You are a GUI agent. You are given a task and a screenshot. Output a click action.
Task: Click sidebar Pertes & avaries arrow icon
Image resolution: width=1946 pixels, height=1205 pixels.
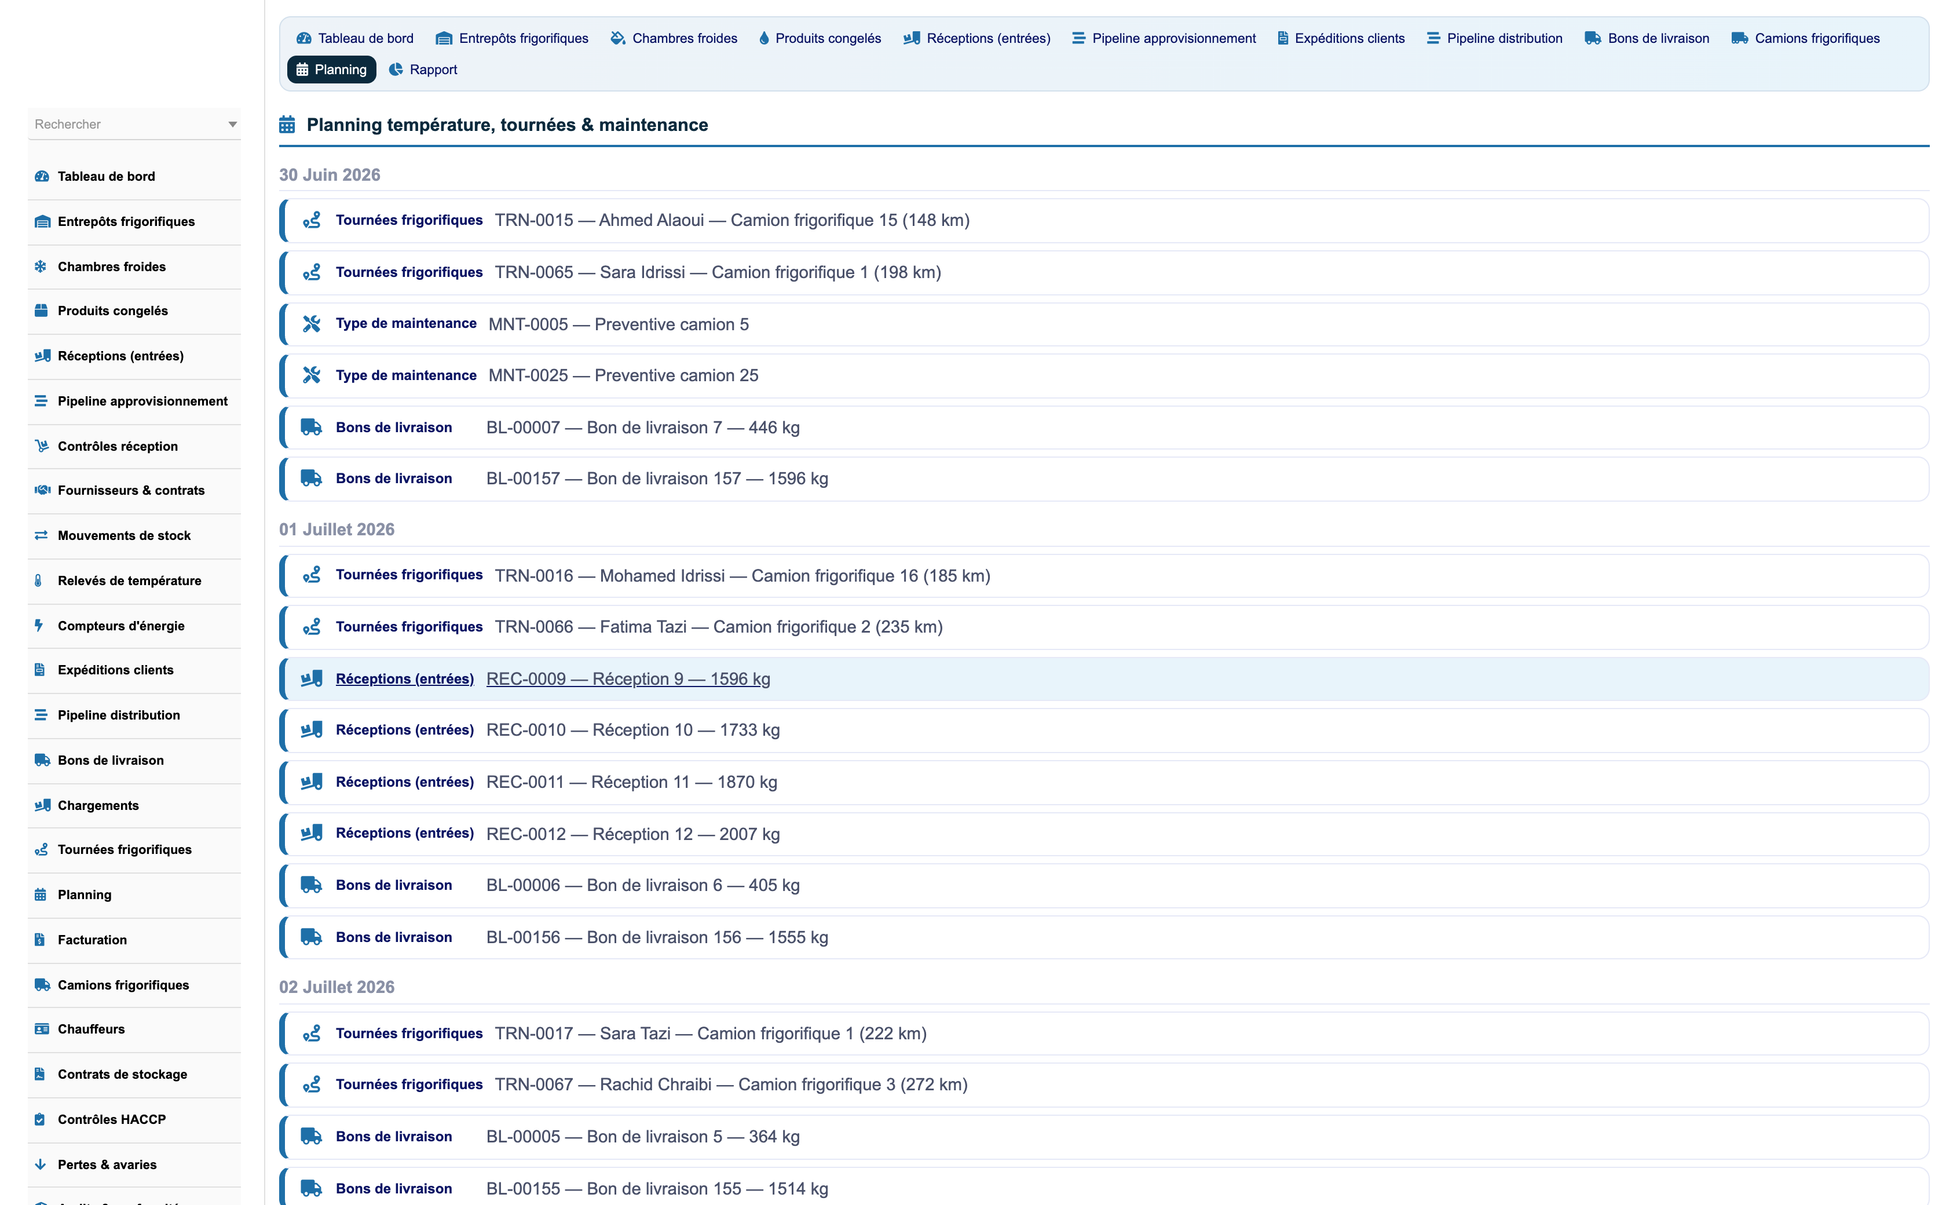coord(40,1164)
